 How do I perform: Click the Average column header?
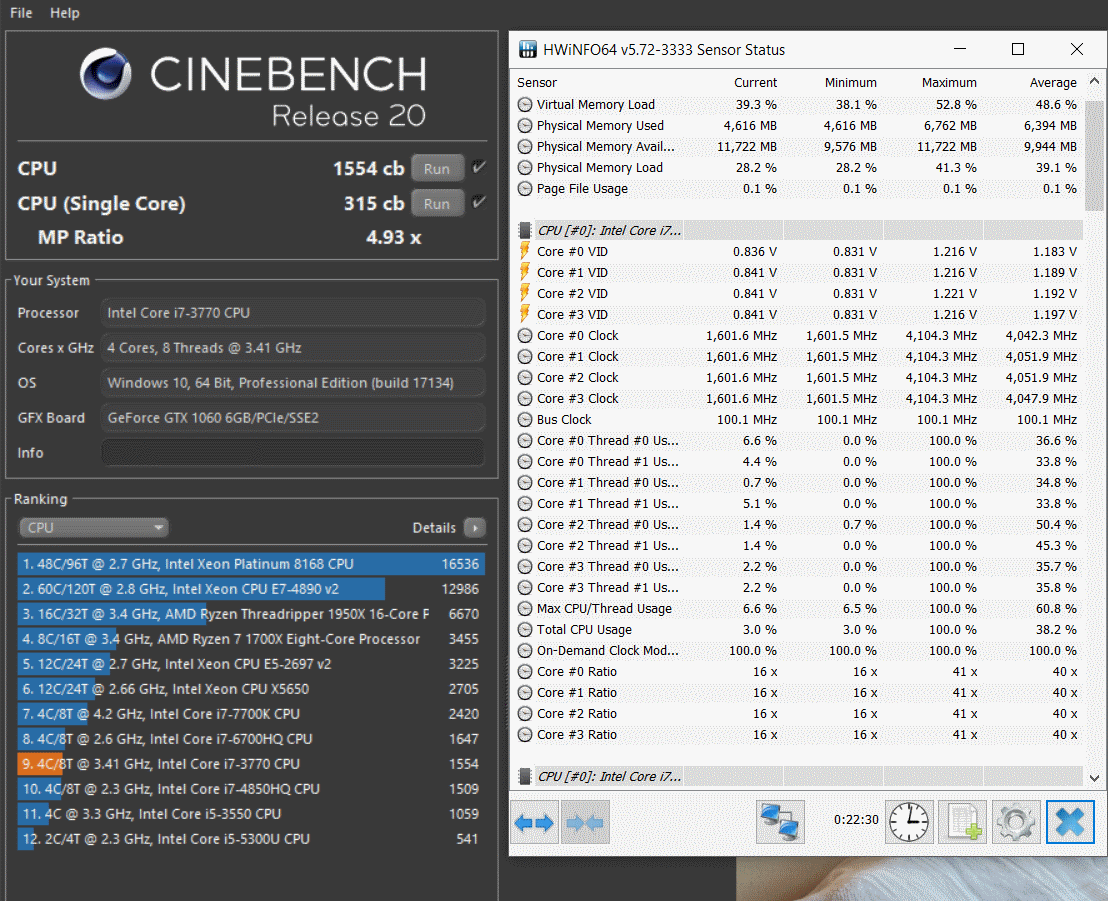click(x=1053, y=83)
